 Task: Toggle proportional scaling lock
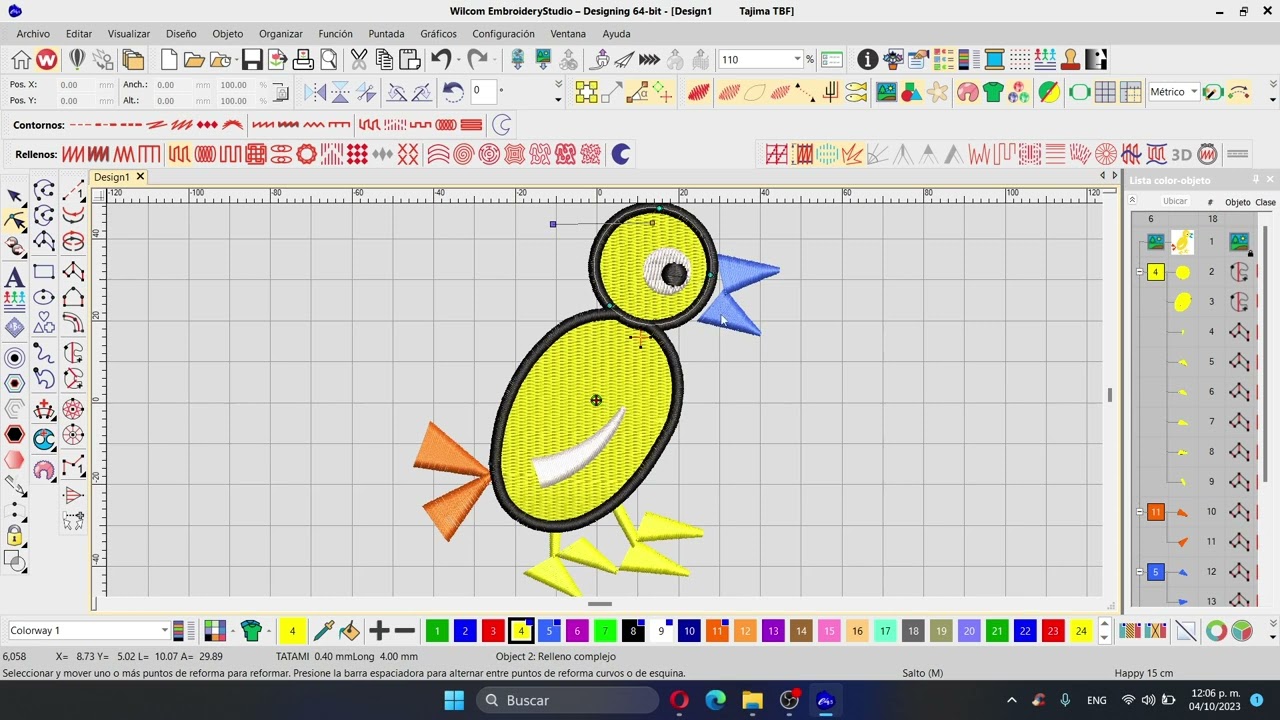pos(281,93)
